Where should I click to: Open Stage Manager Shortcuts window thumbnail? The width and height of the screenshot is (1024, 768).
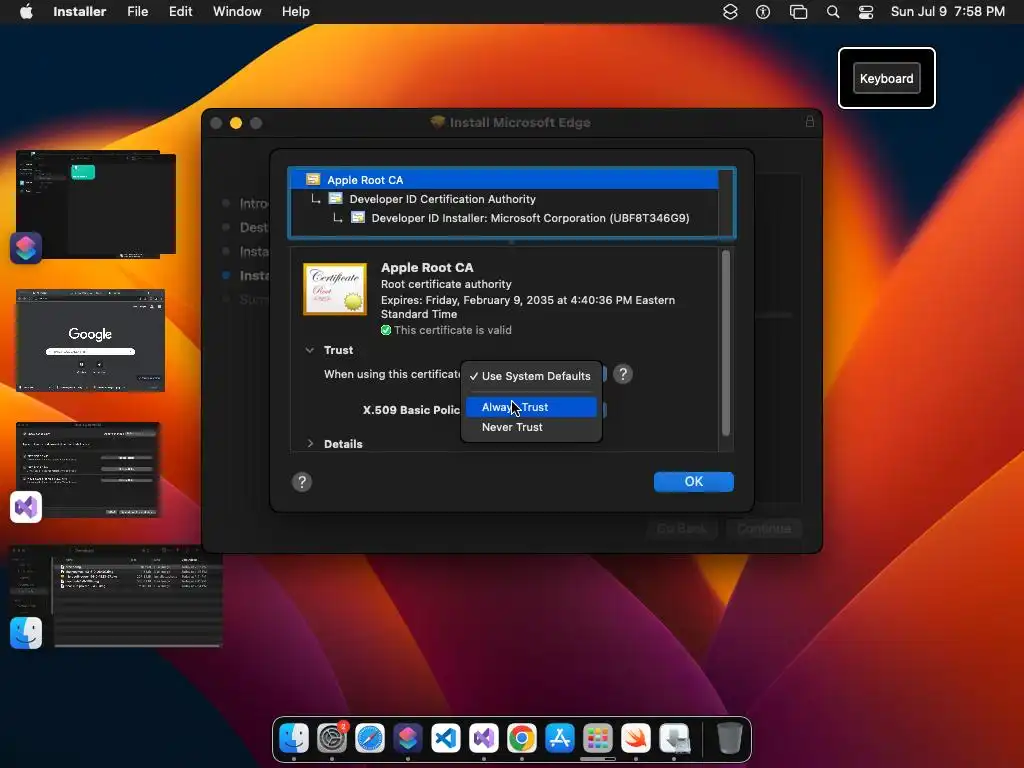pos(96,204)
